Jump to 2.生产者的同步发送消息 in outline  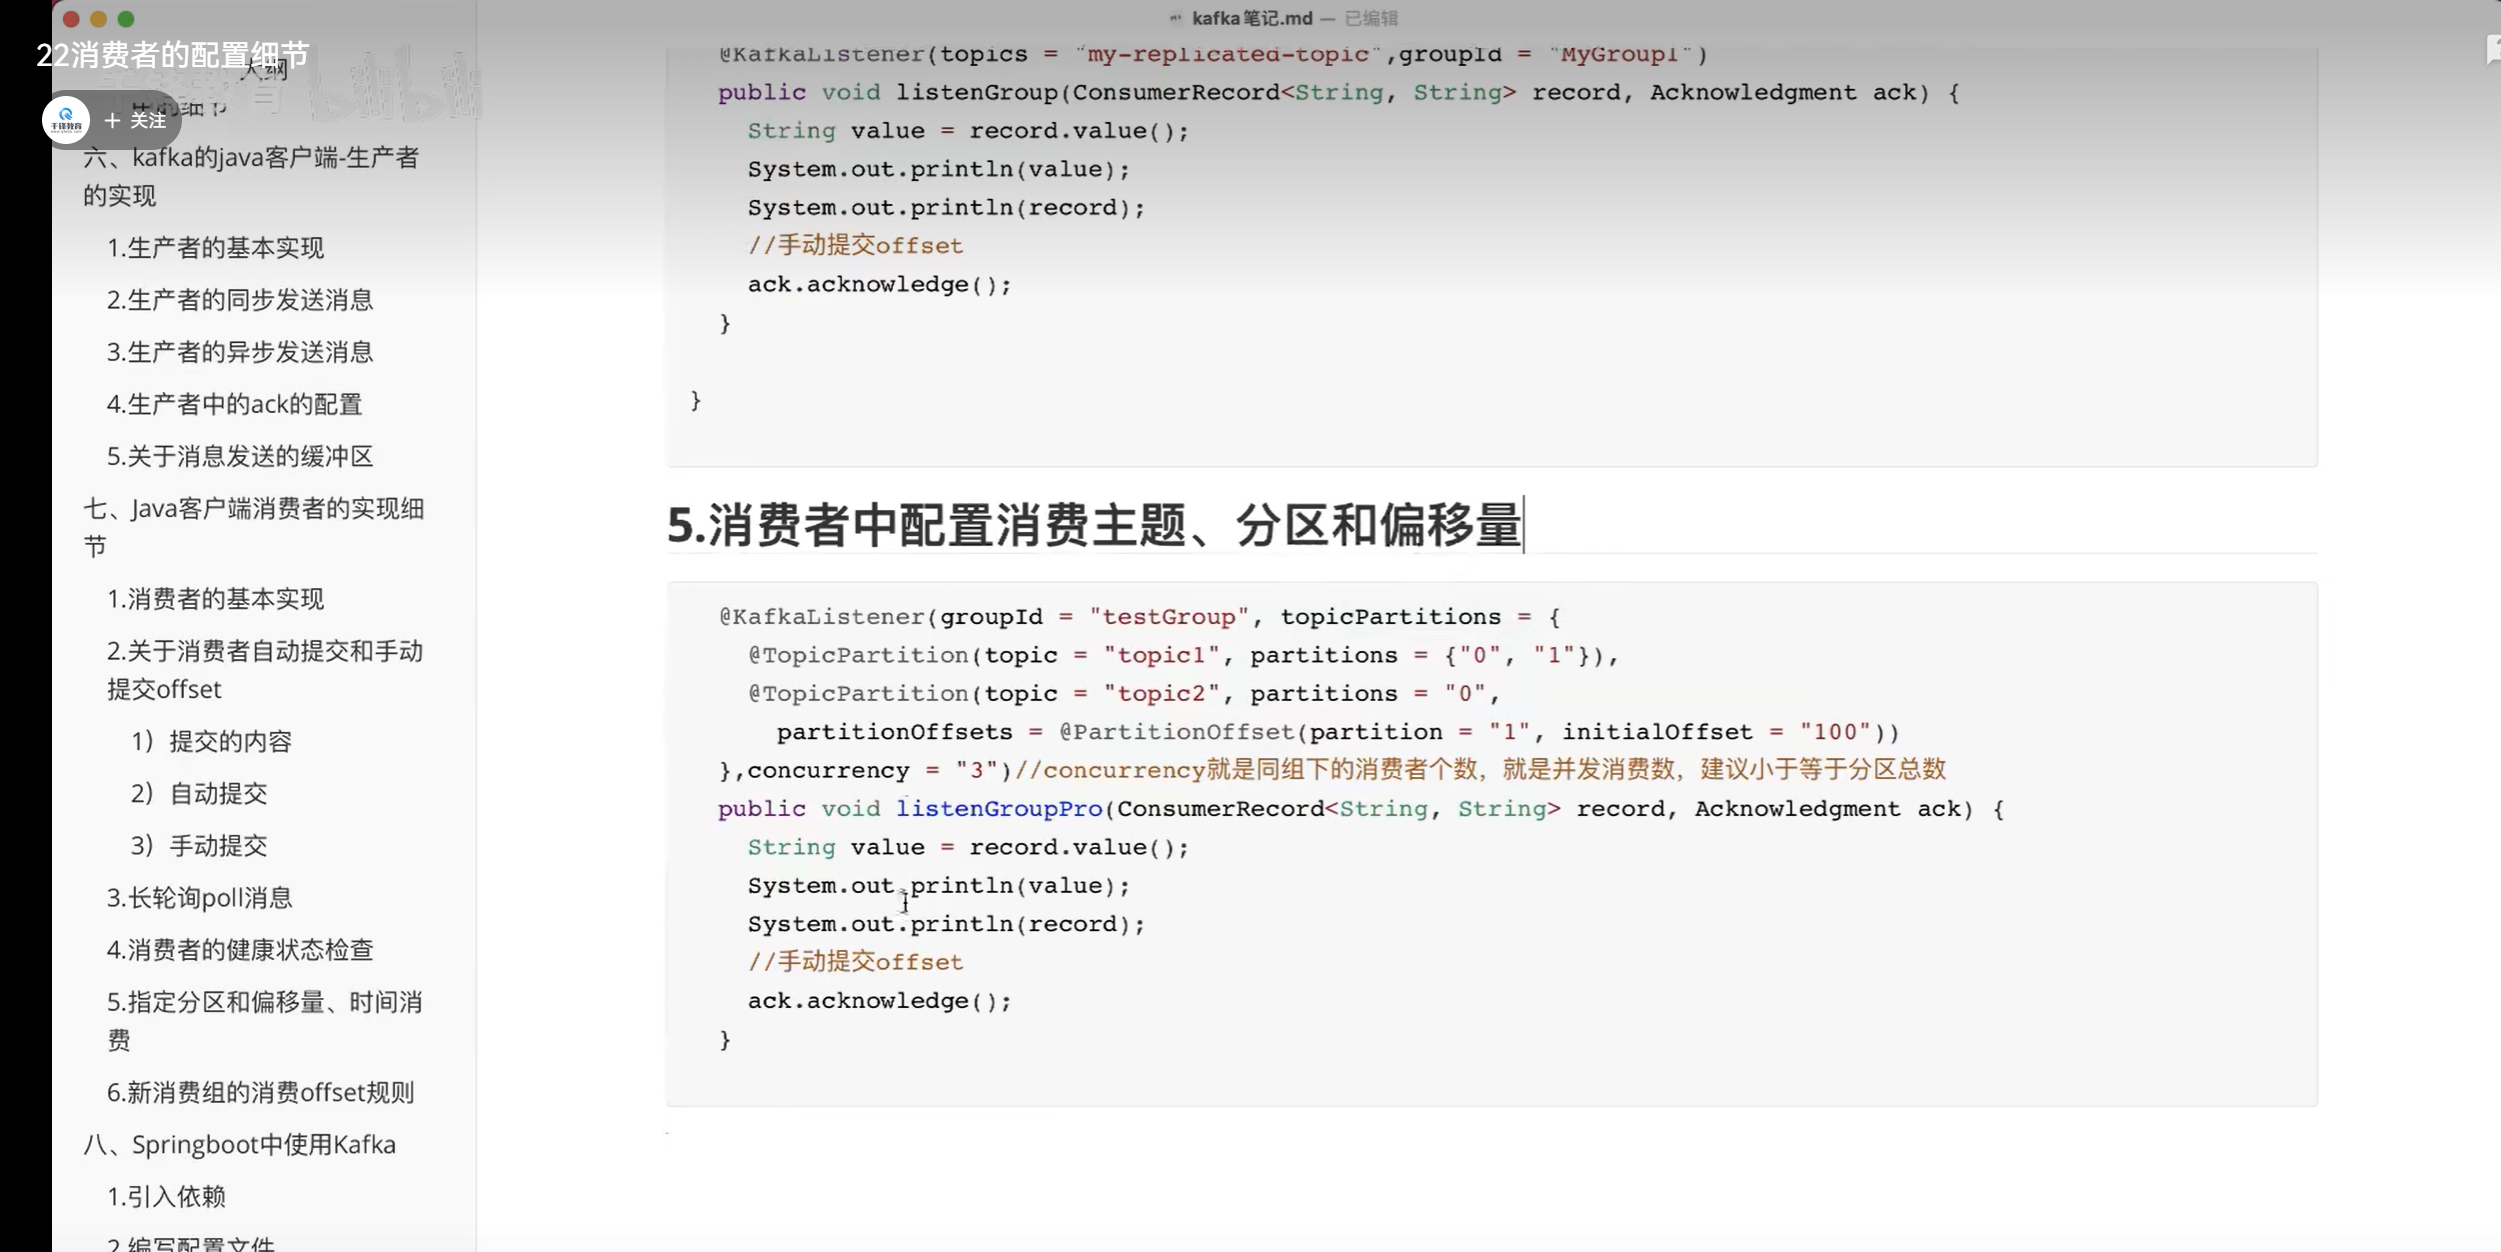pyautogui.click(x=239, y=300)
